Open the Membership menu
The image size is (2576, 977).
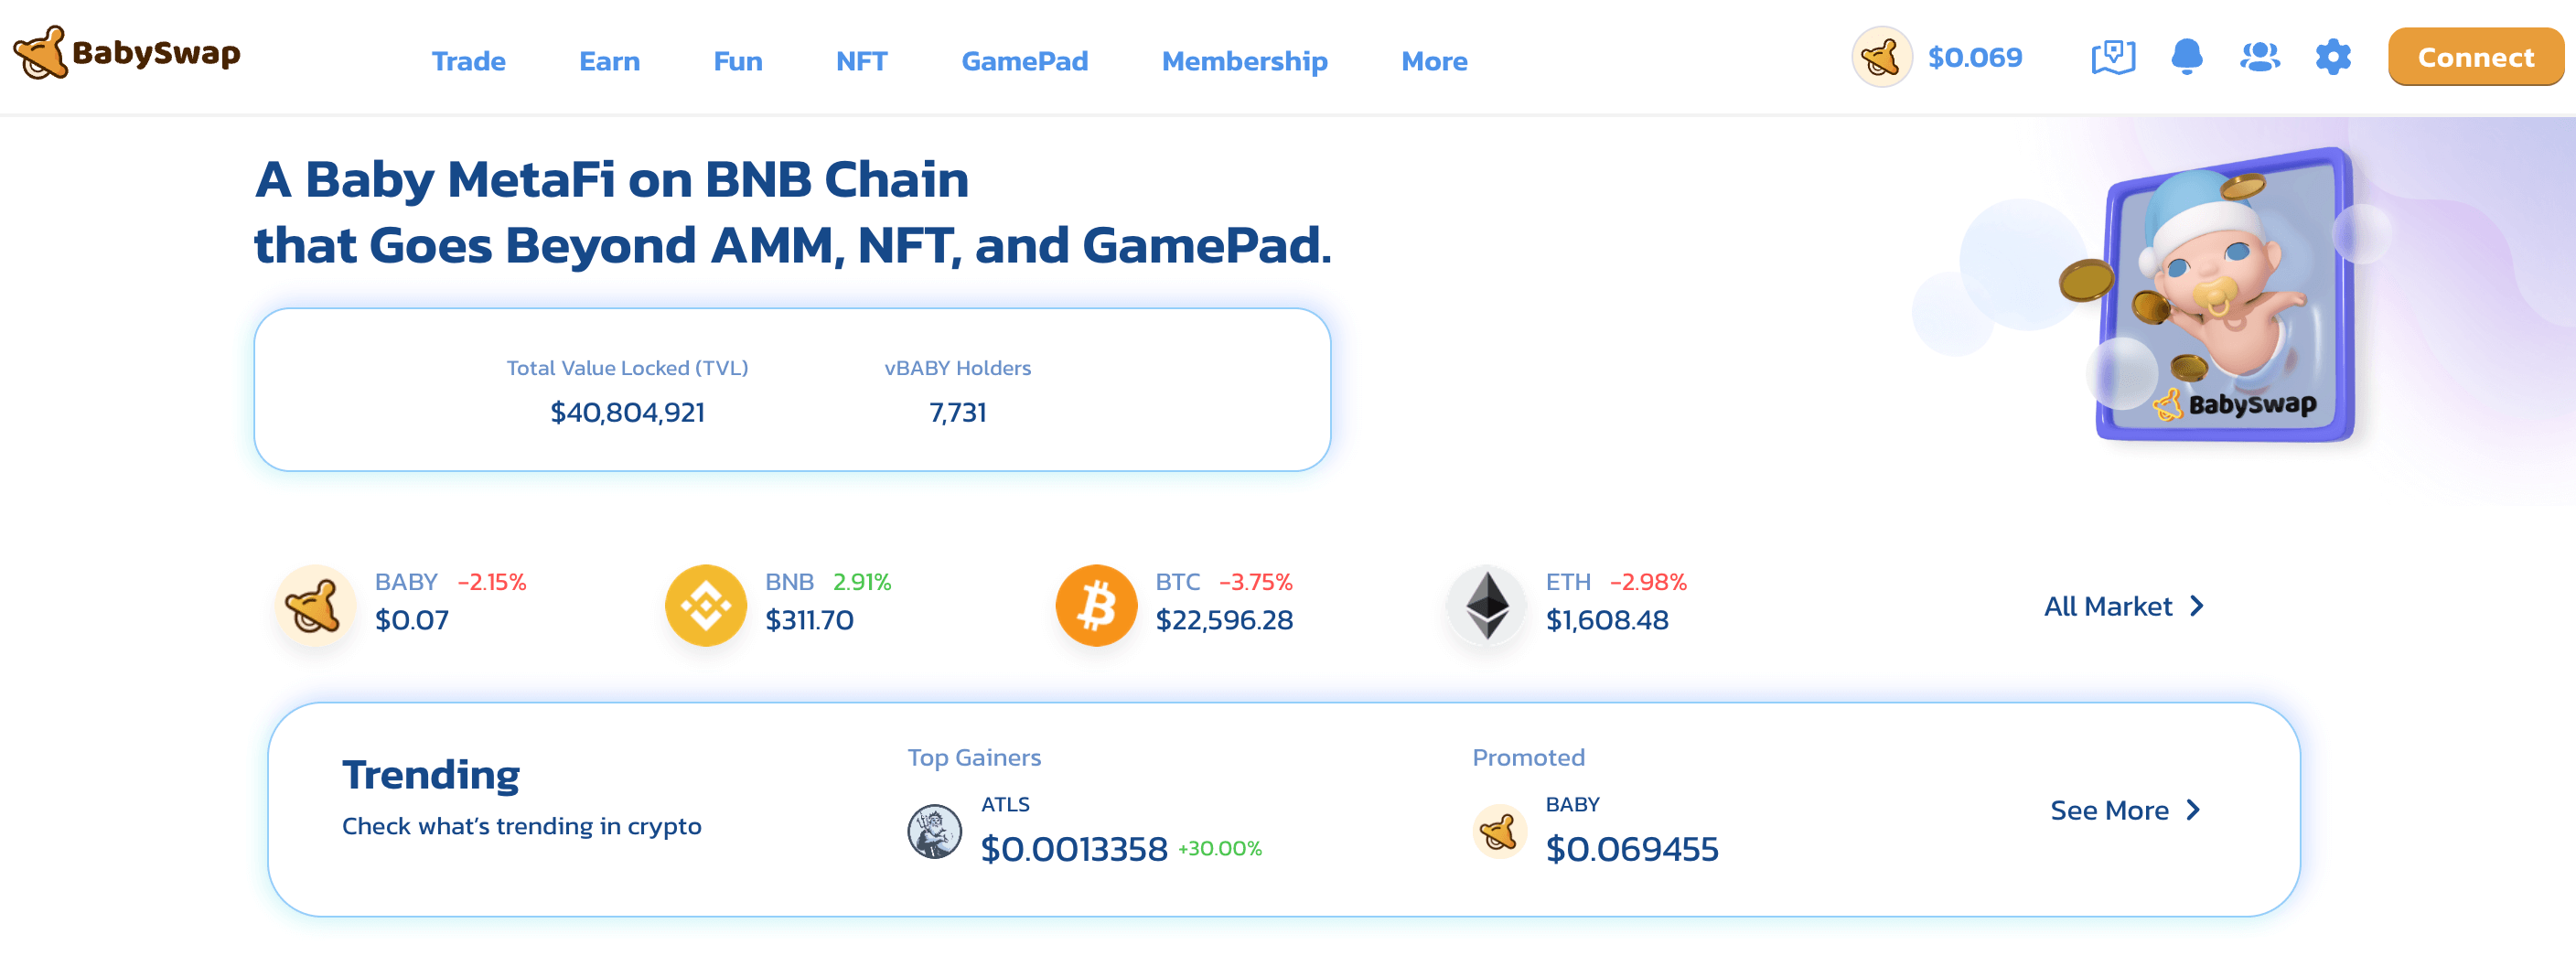click(x=1244, y=61)
